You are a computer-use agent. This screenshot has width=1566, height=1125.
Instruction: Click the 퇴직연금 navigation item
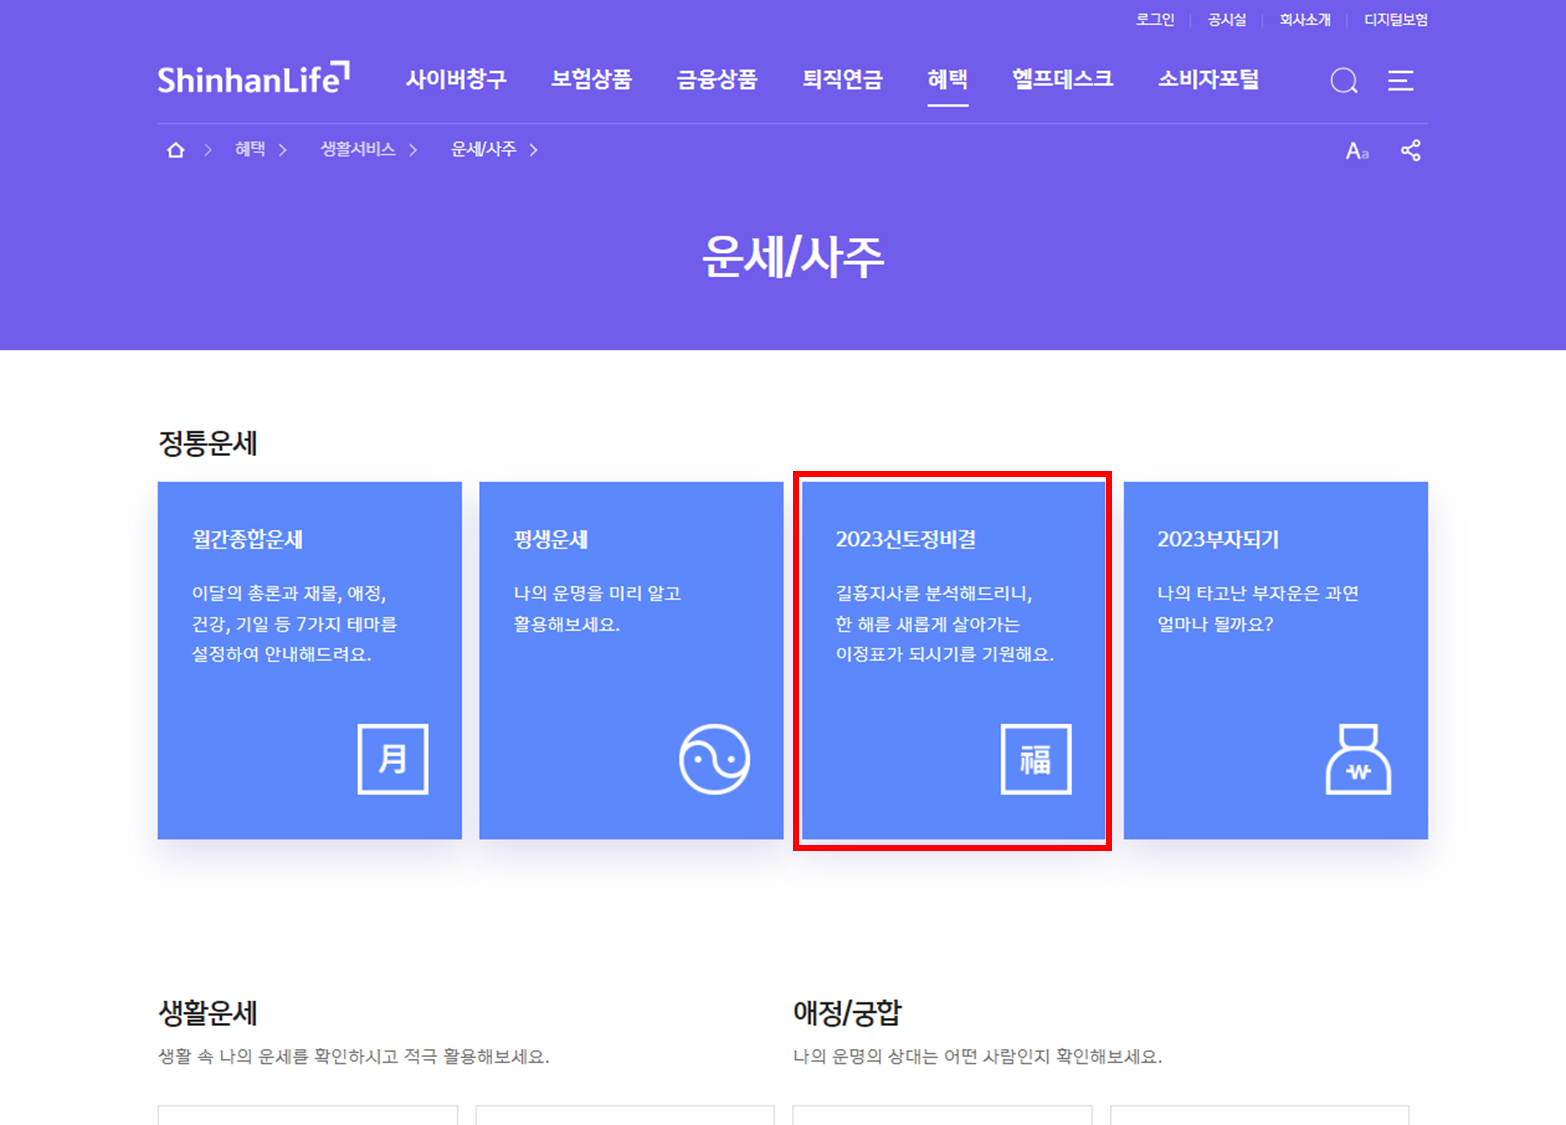click(841, 80)
